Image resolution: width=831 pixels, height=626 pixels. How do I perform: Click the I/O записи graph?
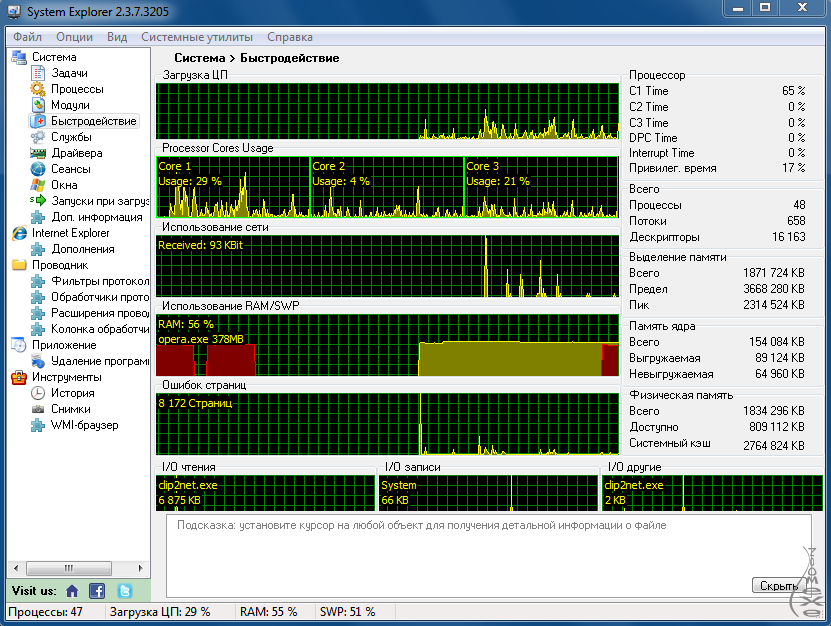[488, 493]
